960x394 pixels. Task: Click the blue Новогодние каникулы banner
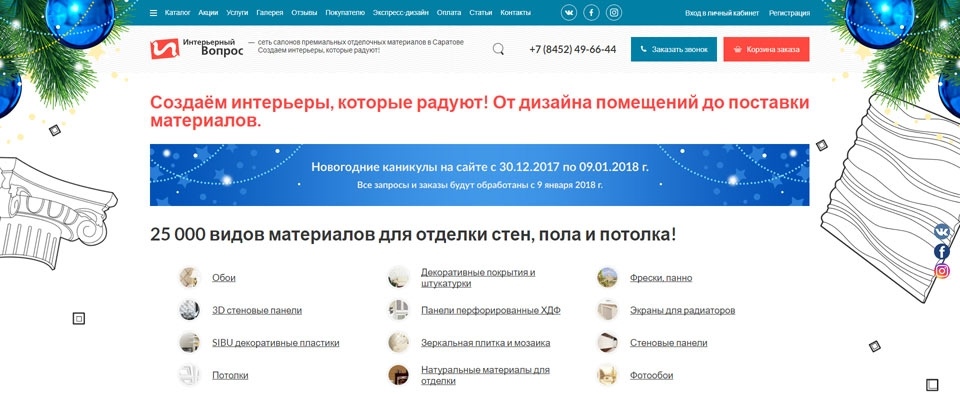pos(479,175)
